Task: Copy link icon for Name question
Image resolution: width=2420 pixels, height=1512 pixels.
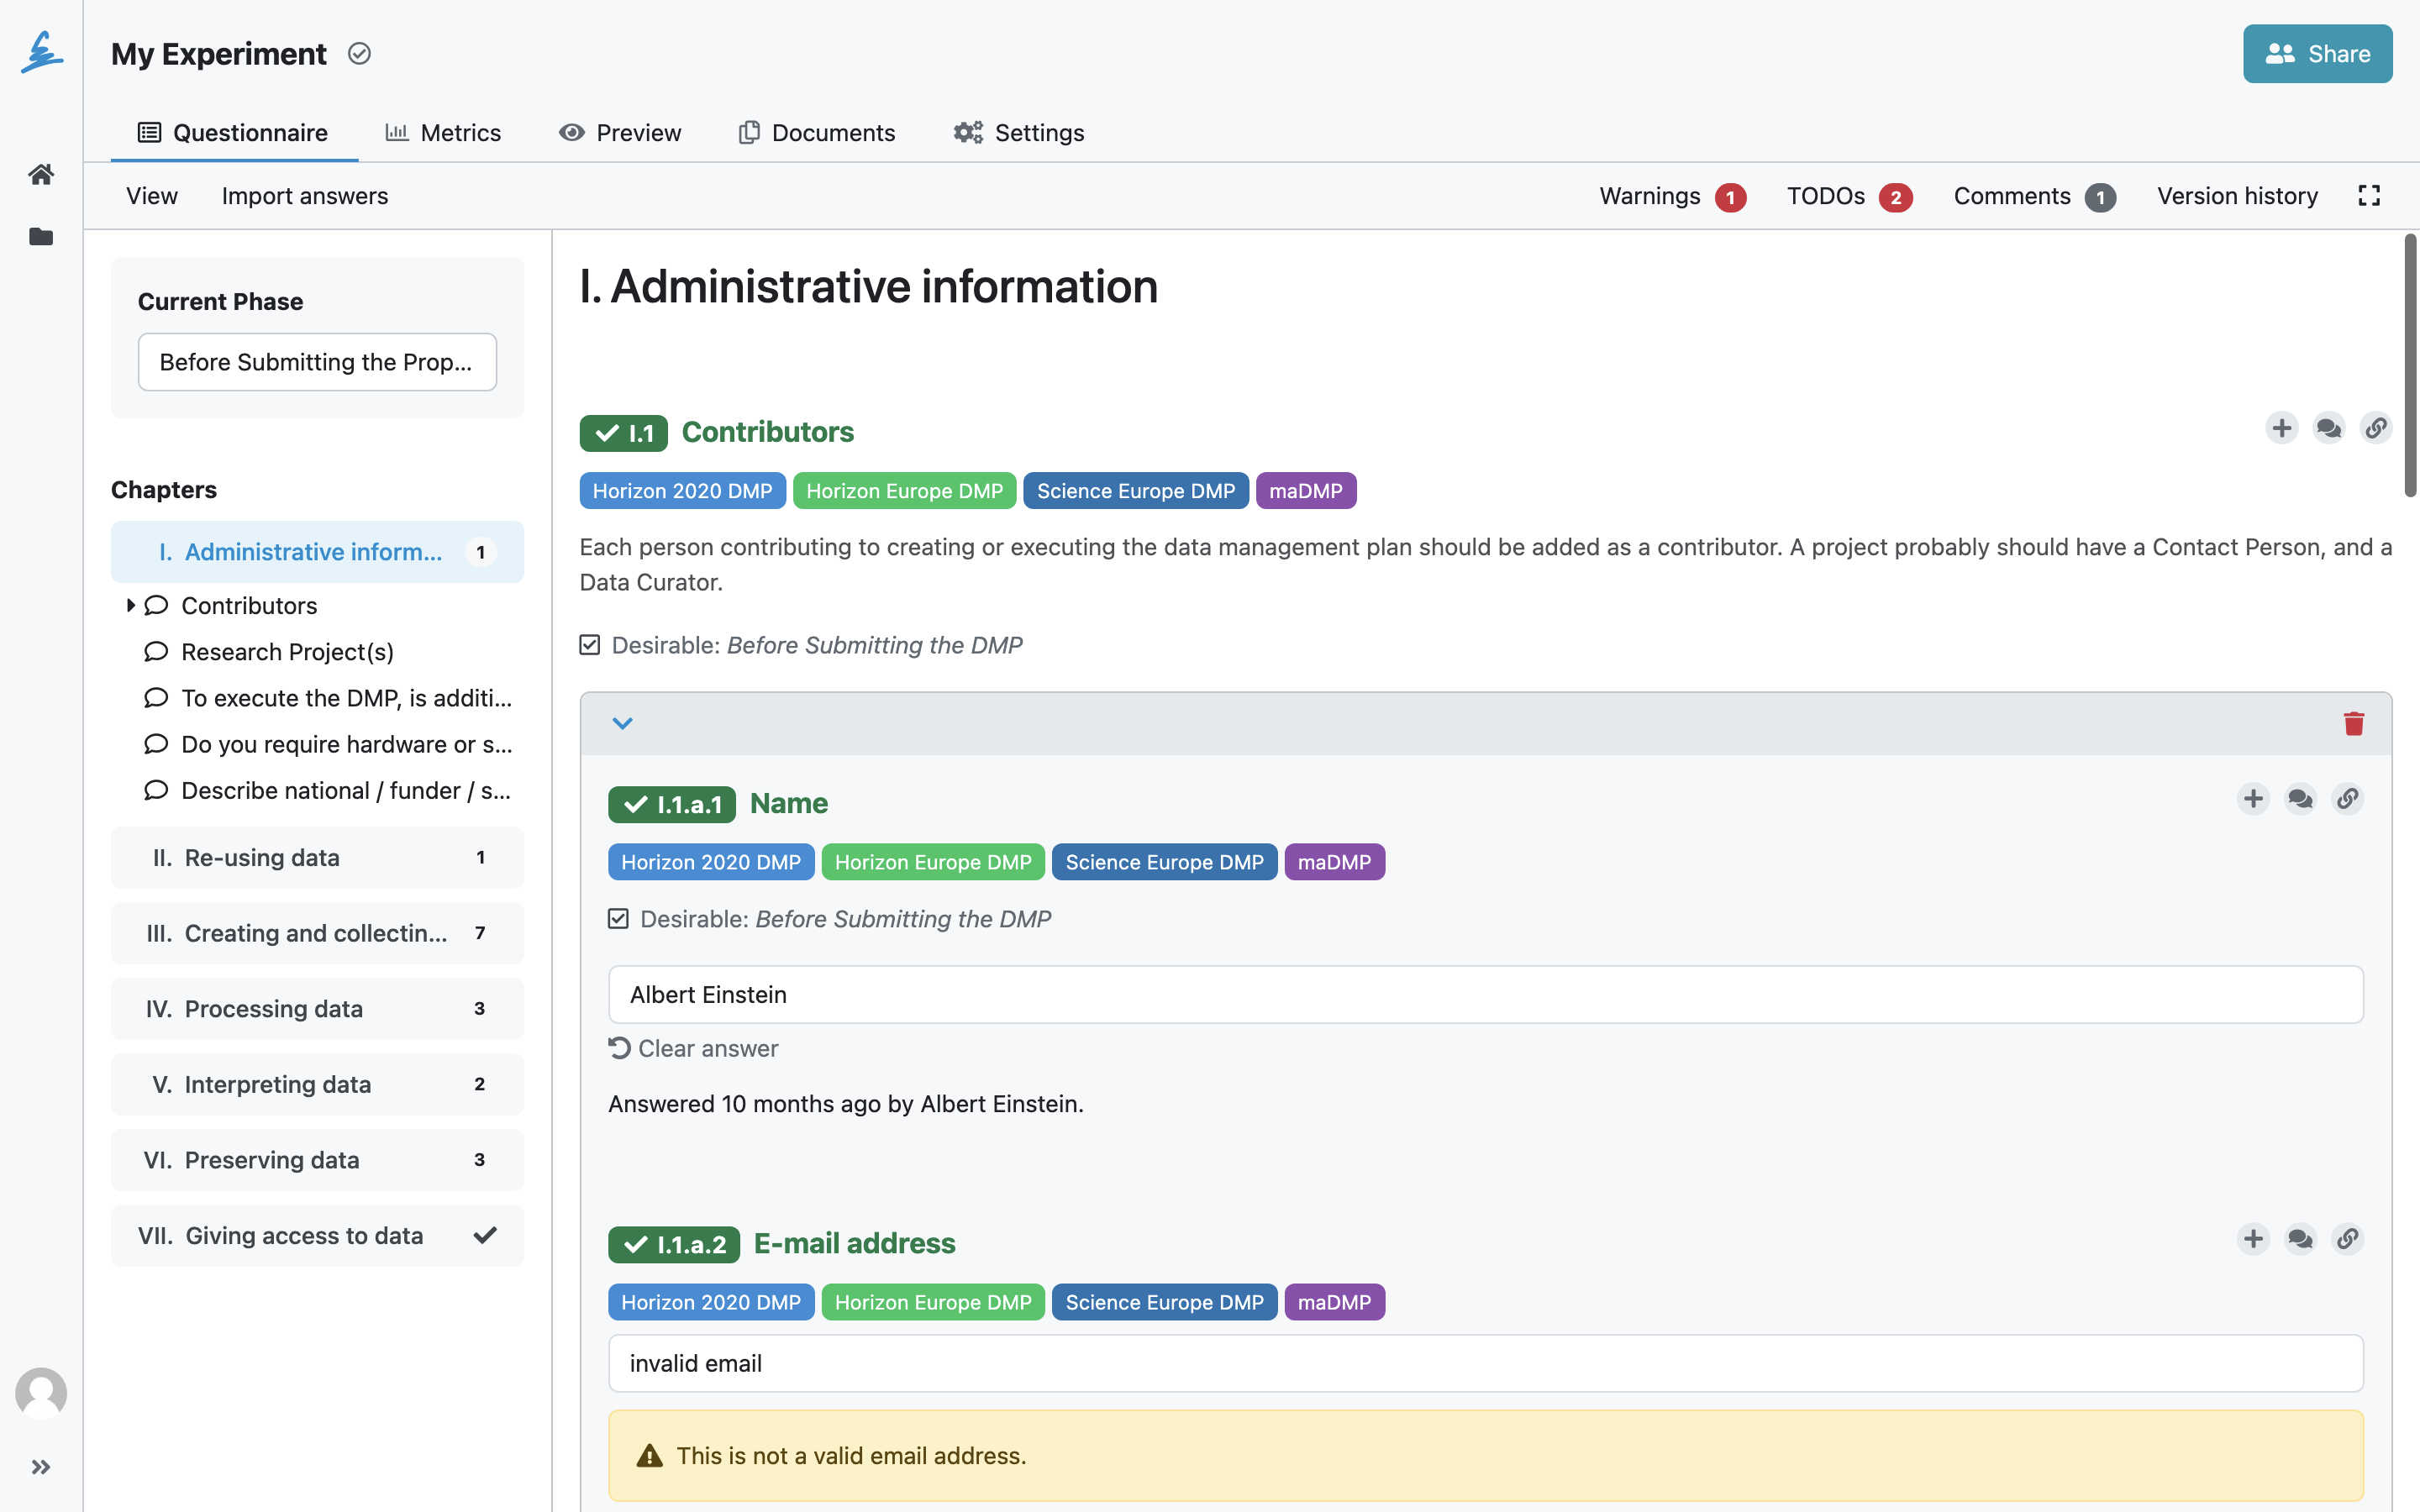Action: (x=2347, y=799)
